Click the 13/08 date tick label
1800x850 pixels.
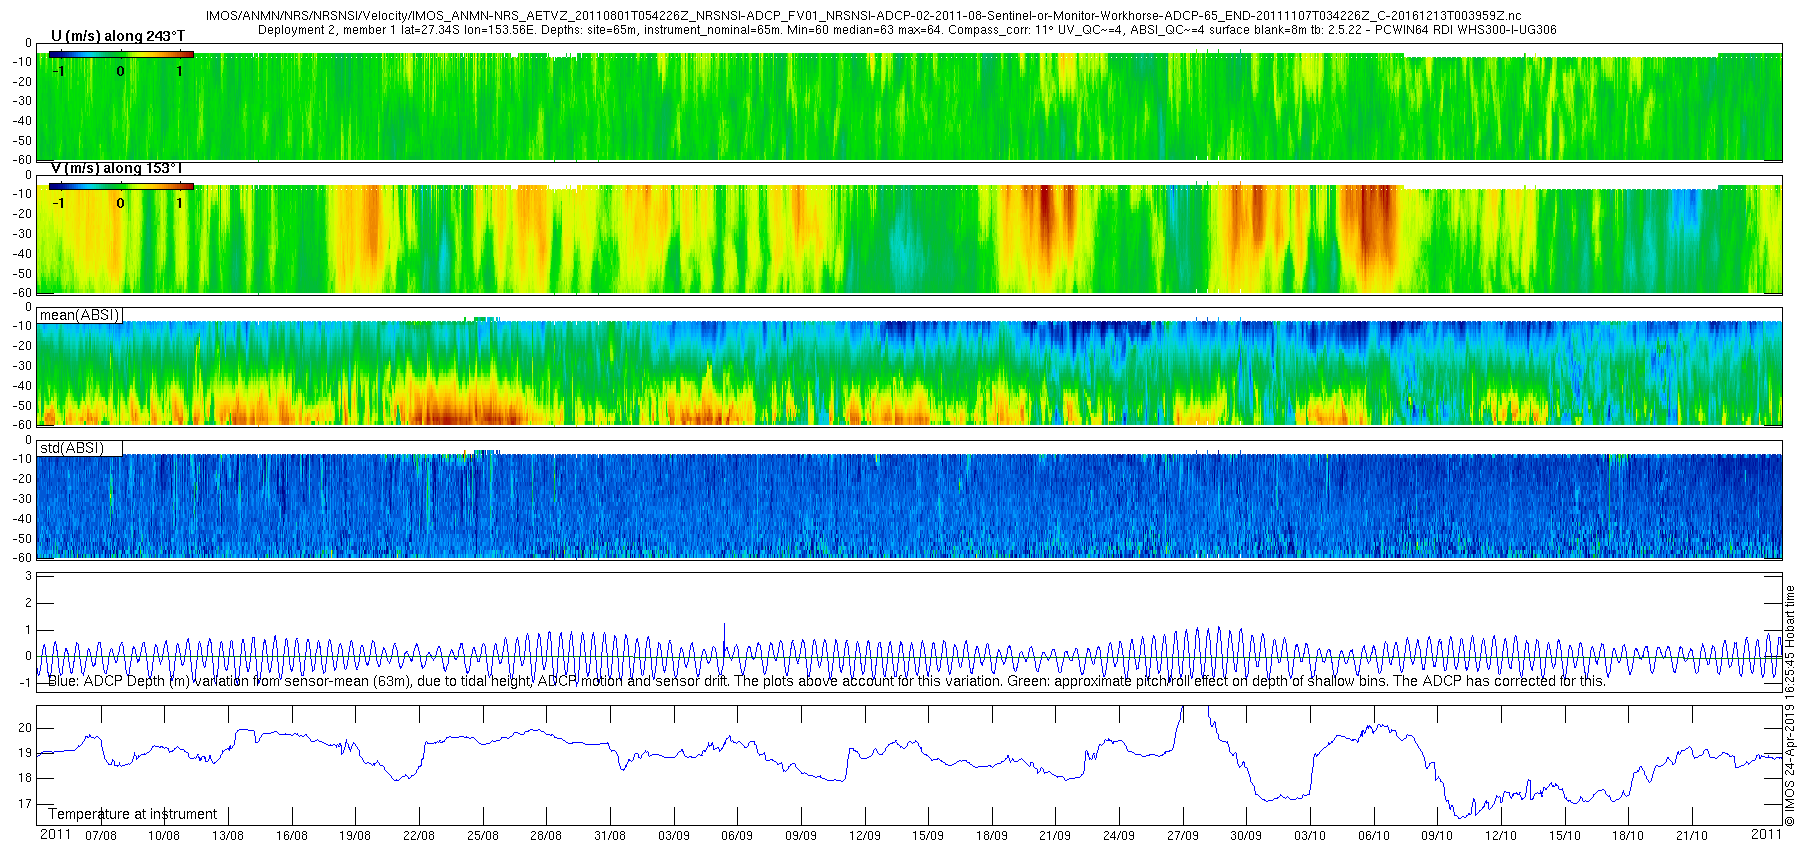click(x=228, y=836)
